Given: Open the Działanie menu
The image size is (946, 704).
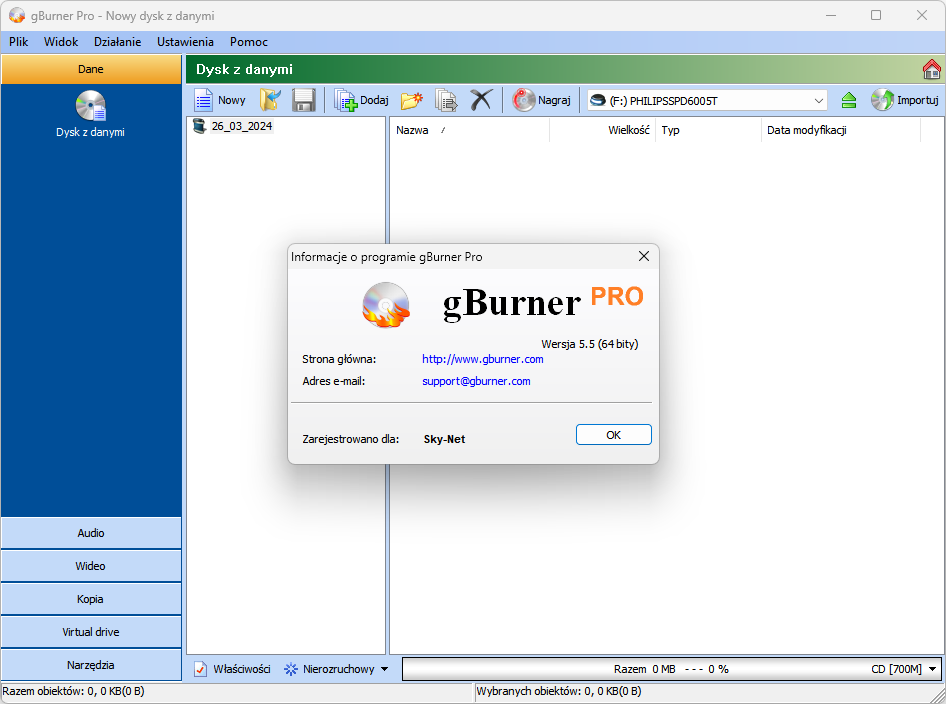Looking at the screenshot, I should pyautogui.click(x=118, y=42).
